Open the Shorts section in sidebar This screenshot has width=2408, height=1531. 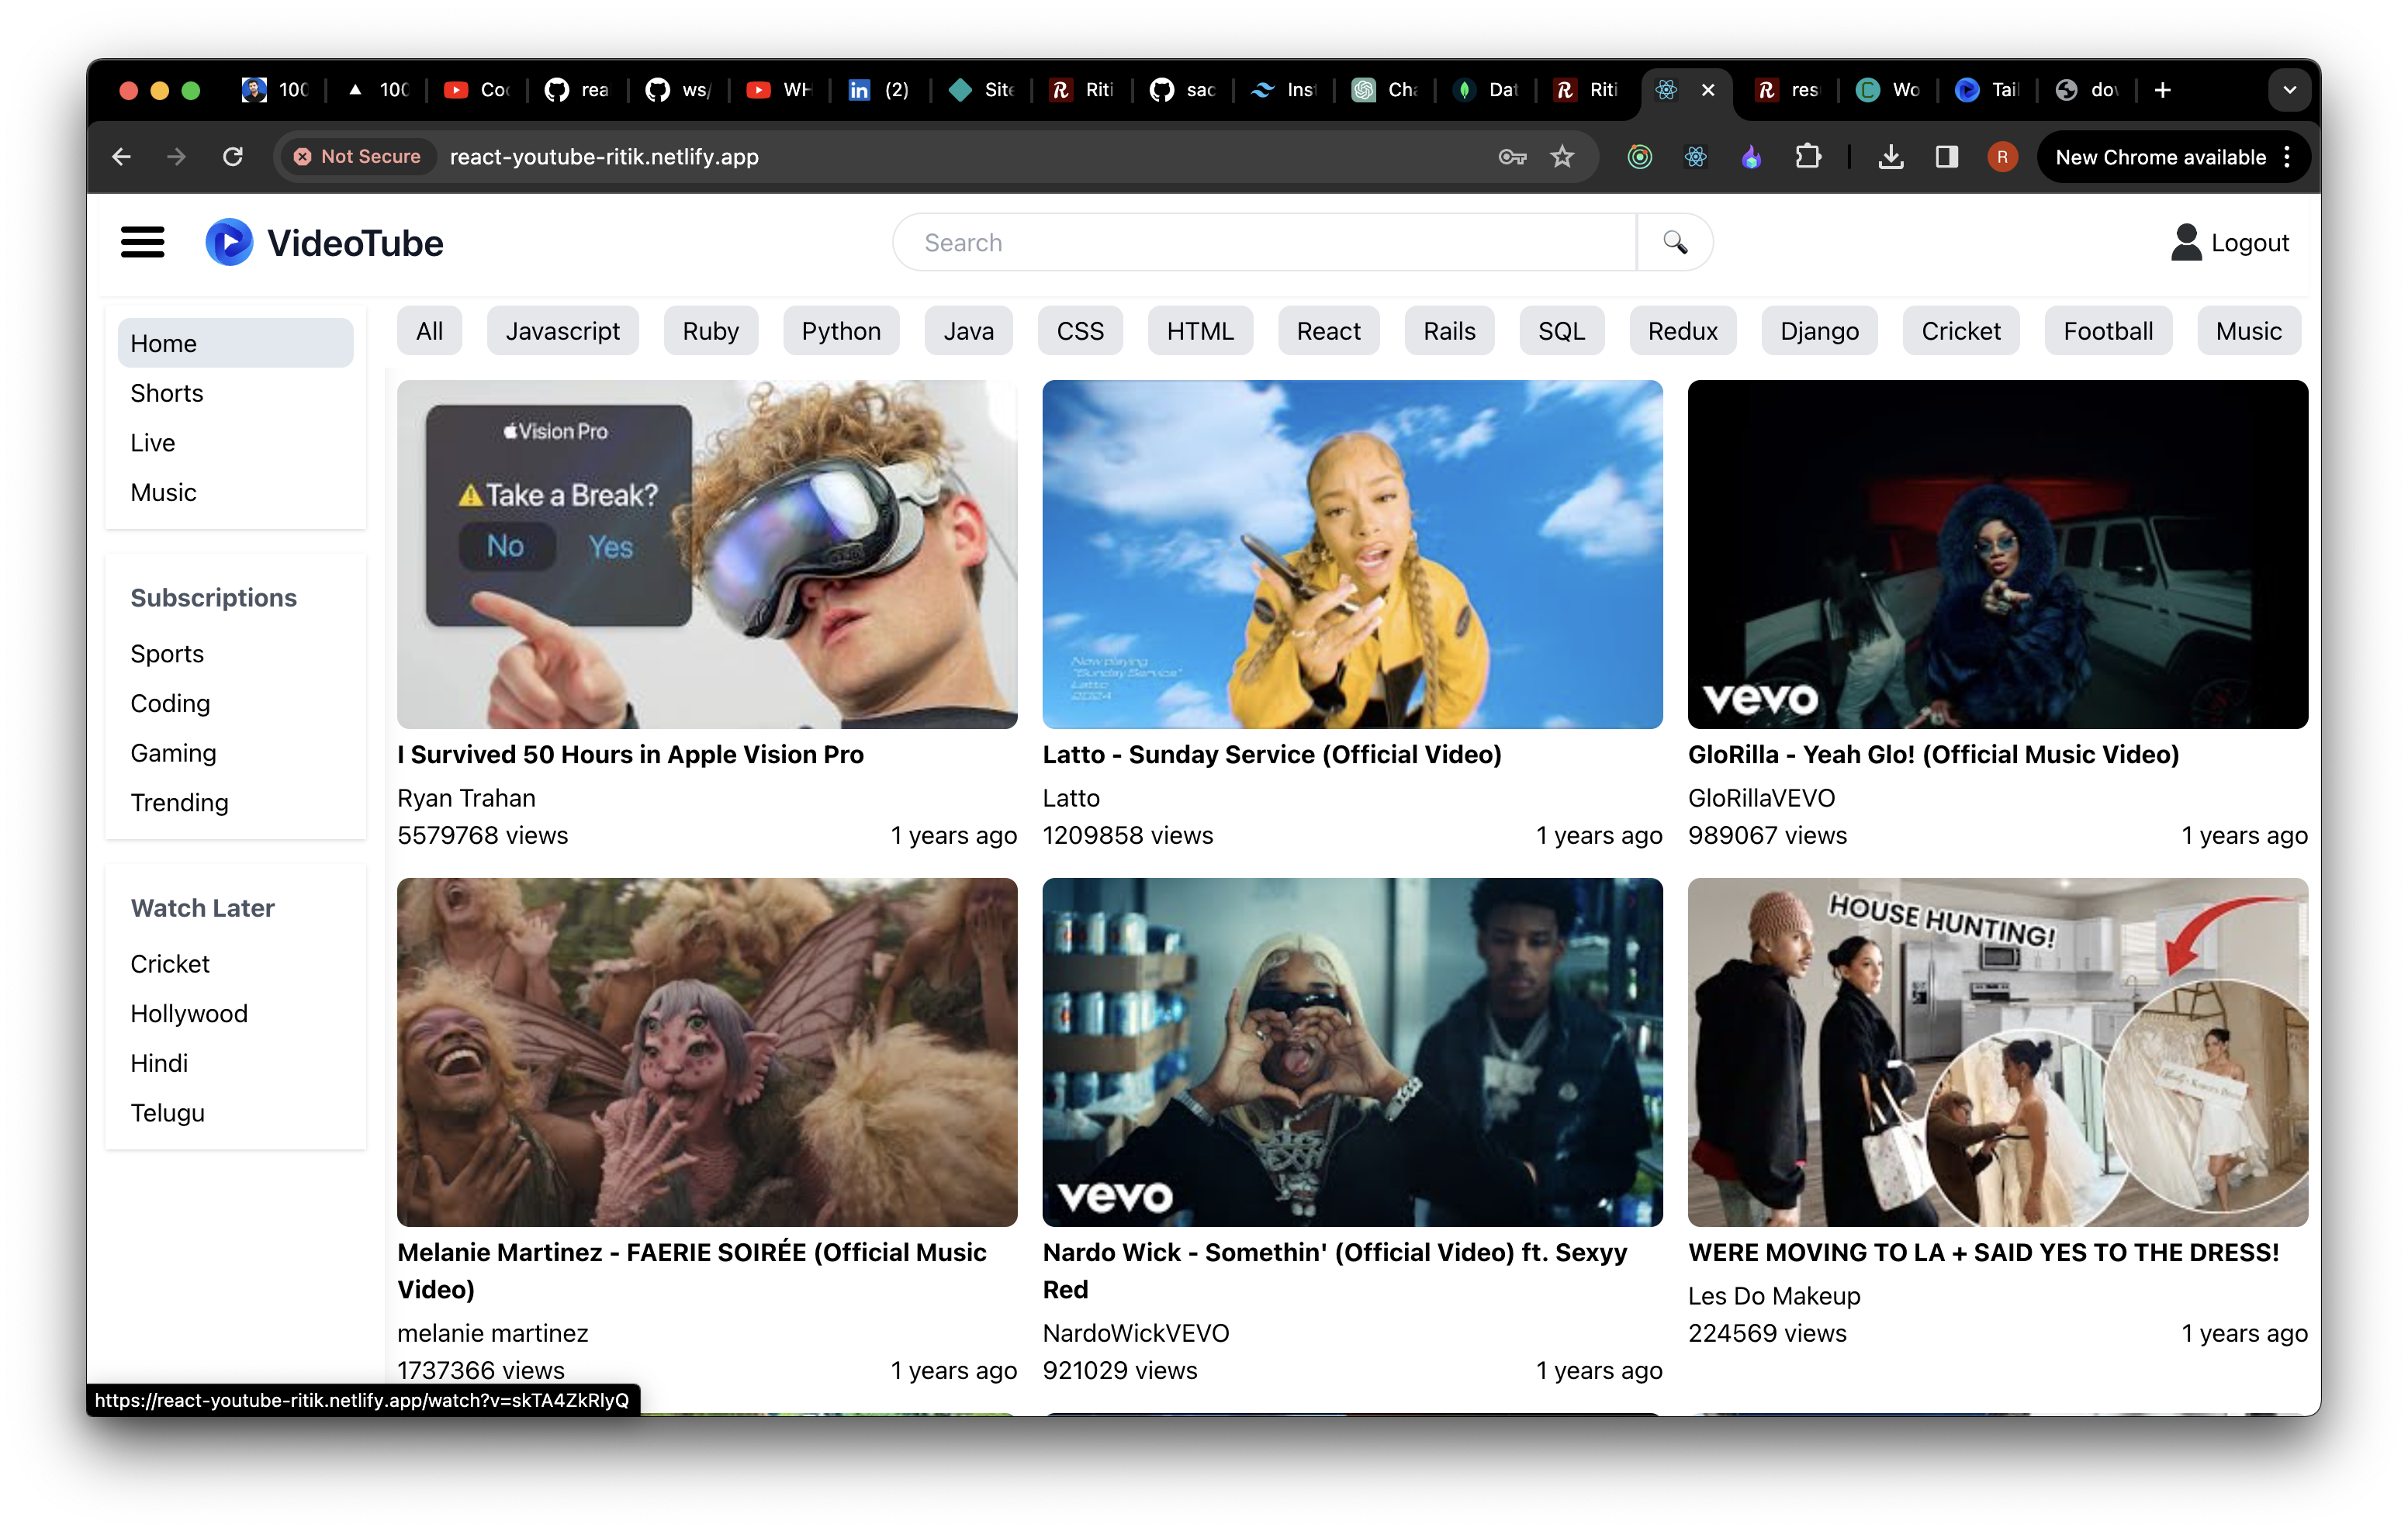(x=166, y=393)
